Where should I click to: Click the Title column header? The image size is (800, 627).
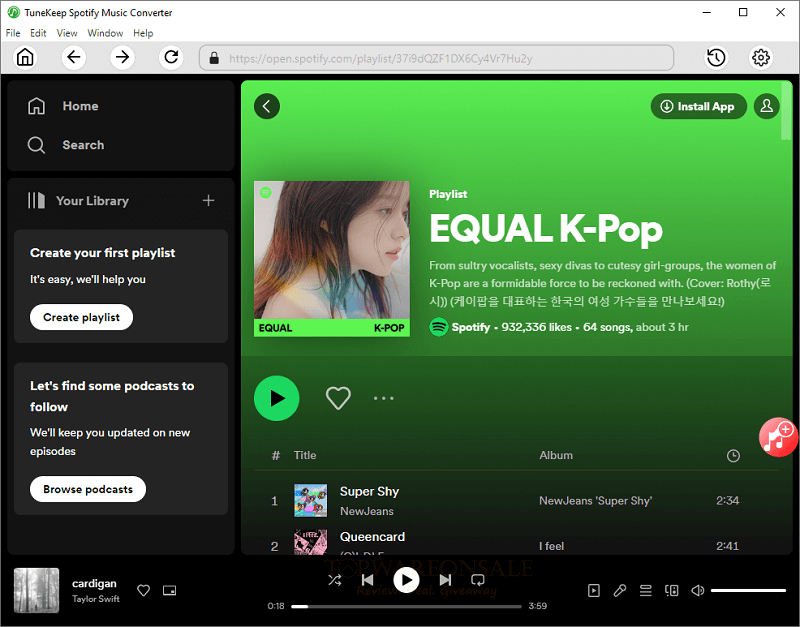coord(305,455)
